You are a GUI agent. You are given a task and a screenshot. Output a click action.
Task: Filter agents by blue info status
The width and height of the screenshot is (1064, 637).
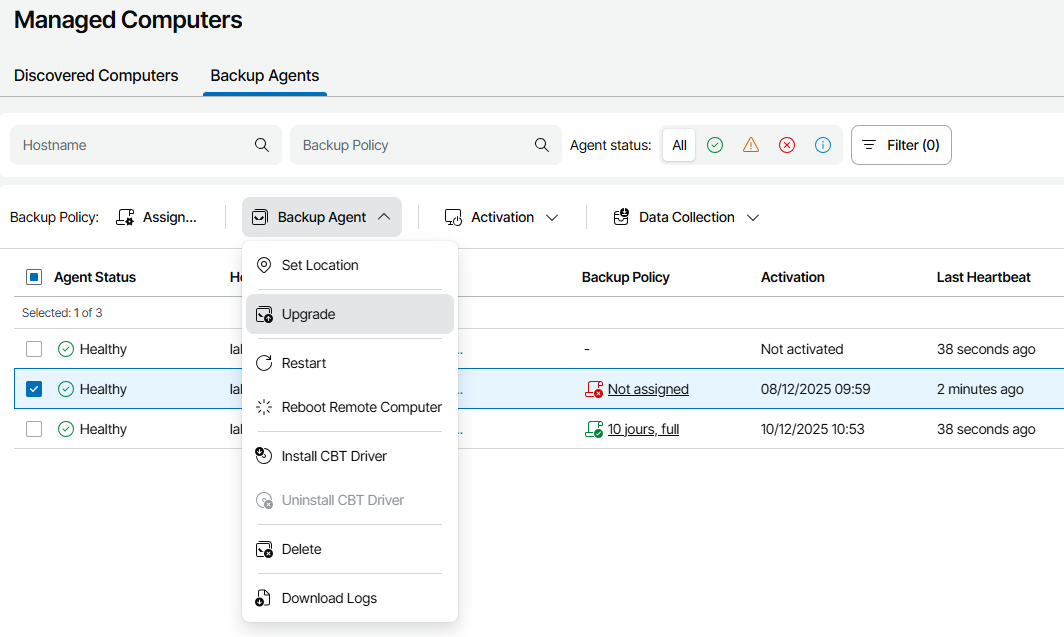coord(823,145)
